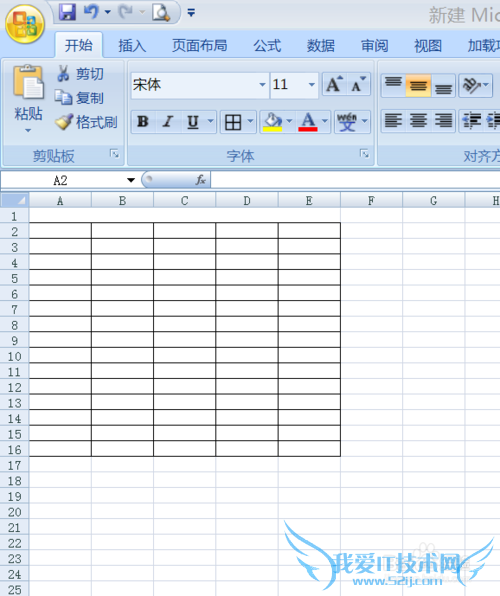Open underline style dropdown arrow
The width and height of the screenshot is (500, 596).
pos(211,122)
